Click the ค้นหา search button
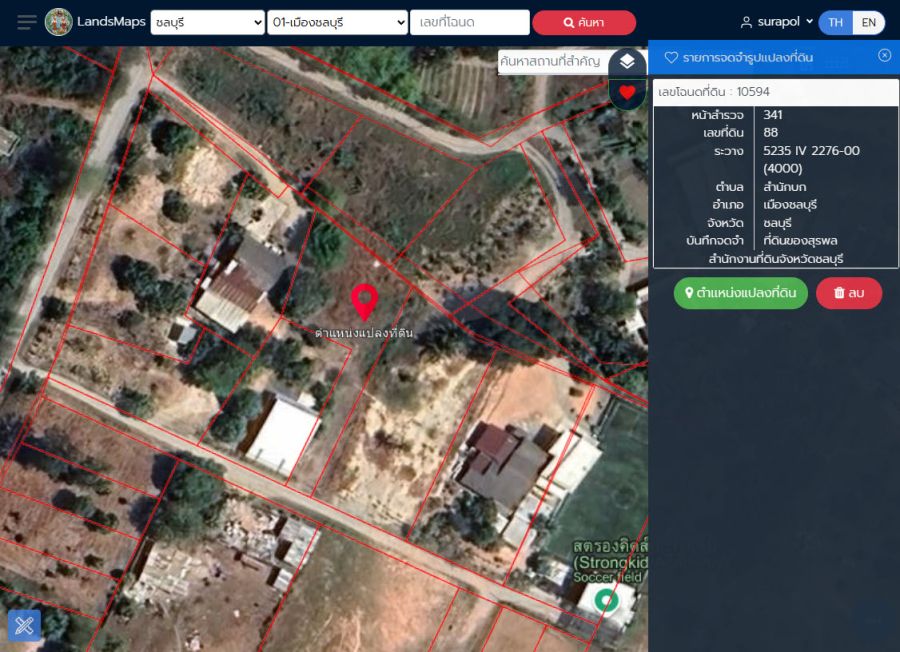The height and width of the screenshot is (652, 900). 584,22
